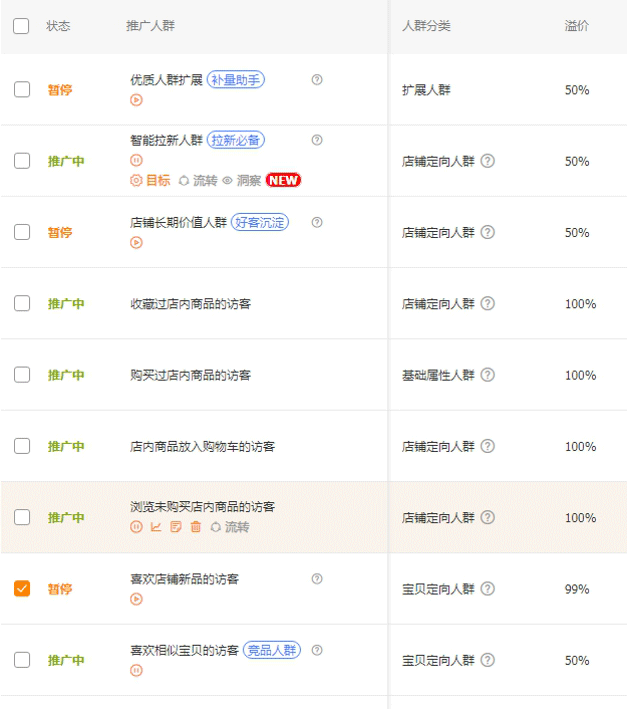Viewport: 627px width, 710px height.
Task: Resume the 喜欢店铺新品的访客 audience with play icon
Action: tap(136, 599)
